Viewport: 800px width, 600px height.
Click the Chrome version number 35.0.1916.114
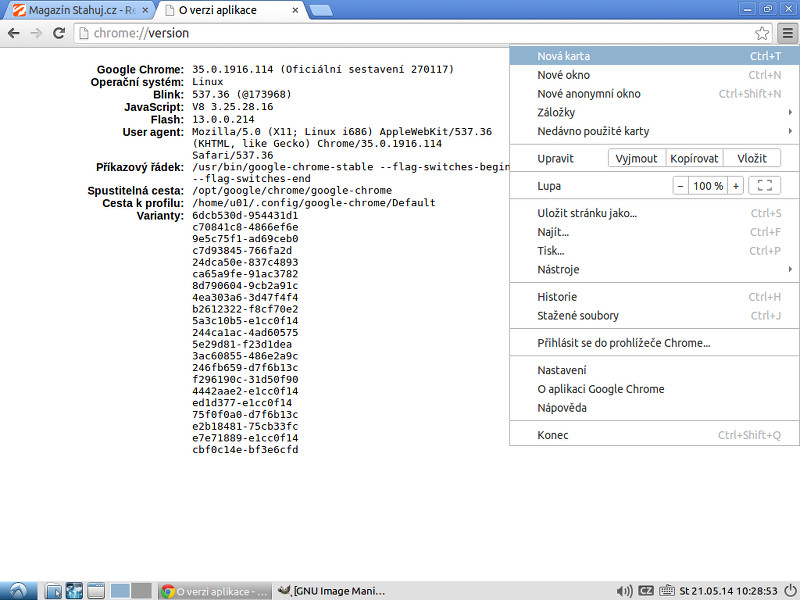233,69
